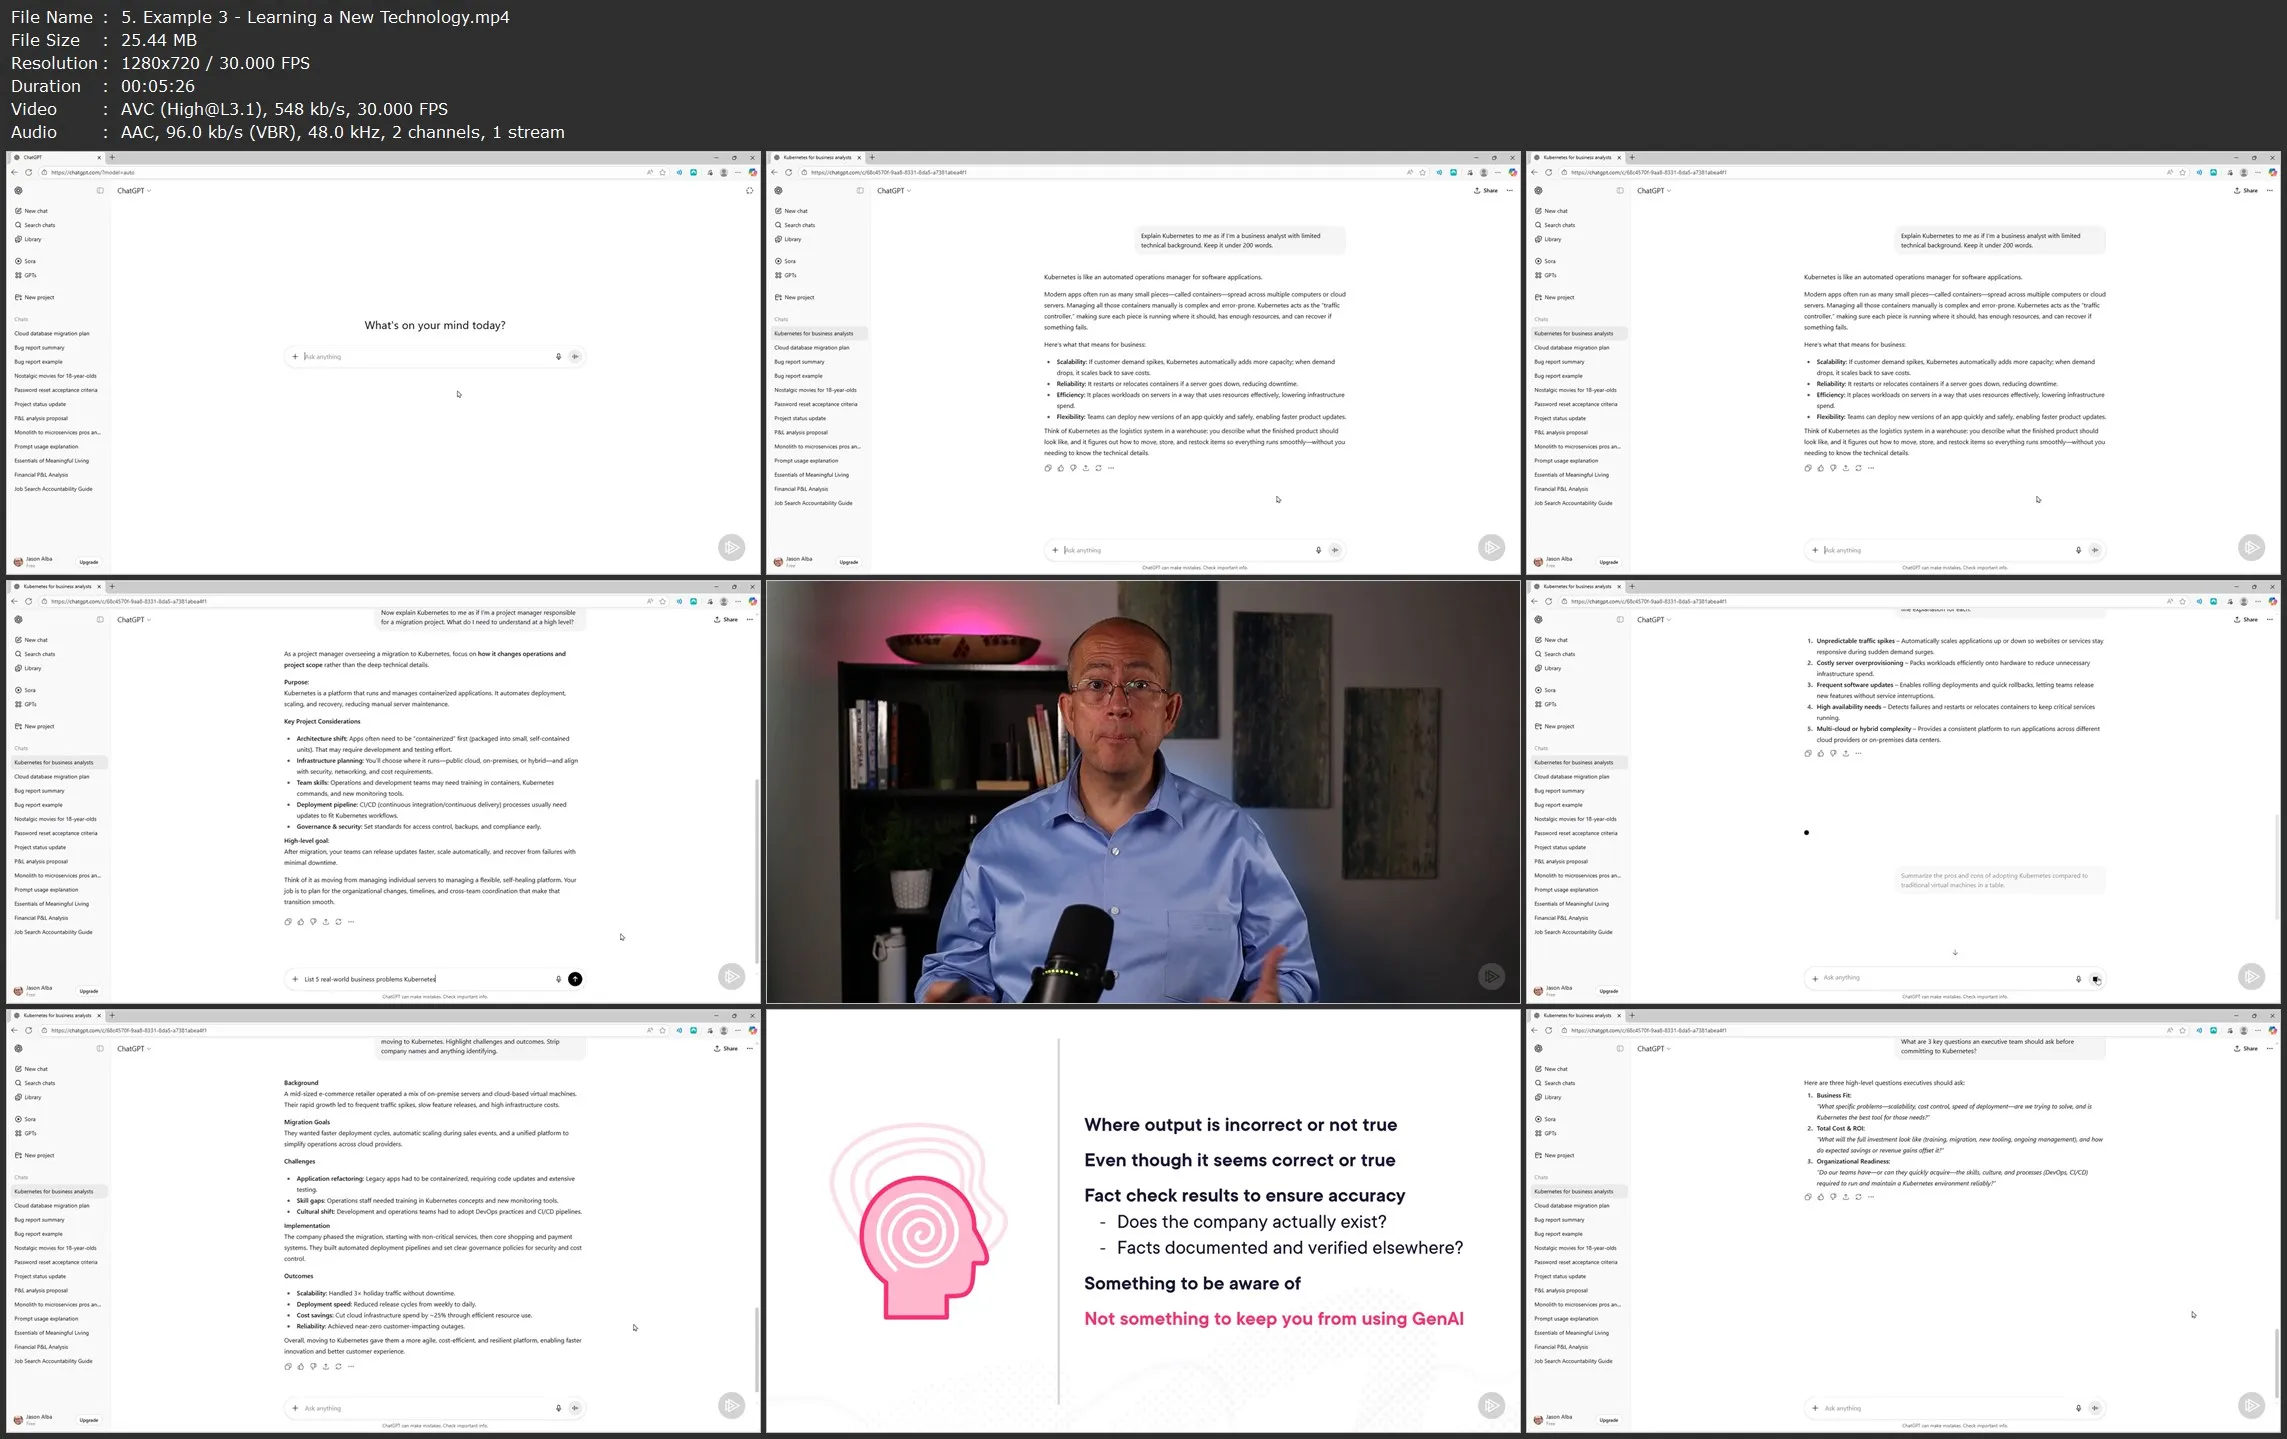
Task: Click regenerate icon under the case study outcomes
Action: point(338,1366)
